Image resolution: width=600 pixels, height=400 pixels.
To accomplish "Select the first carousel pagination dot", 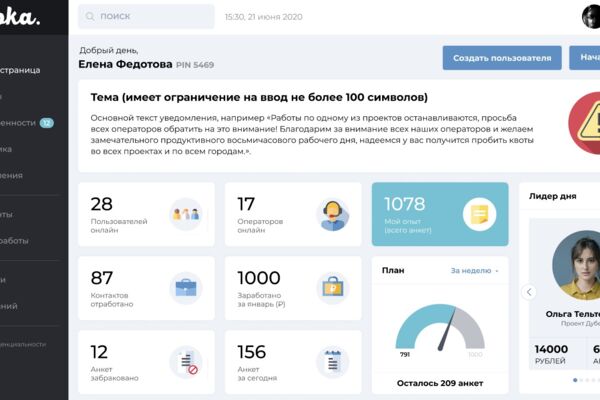I will pos(575,380).
